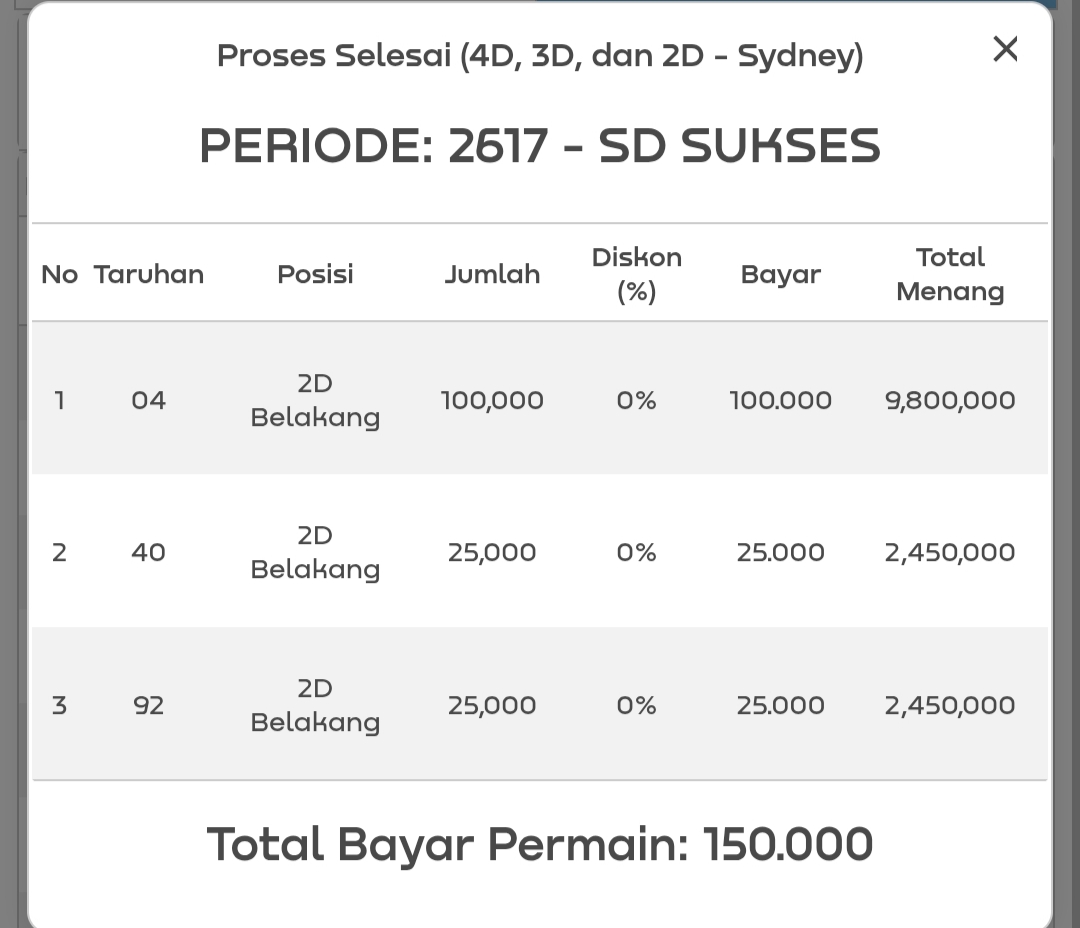Click the 2,450,000 winnings for bet 92
This screenshot has height=928, width=1080.
[950, 705]
